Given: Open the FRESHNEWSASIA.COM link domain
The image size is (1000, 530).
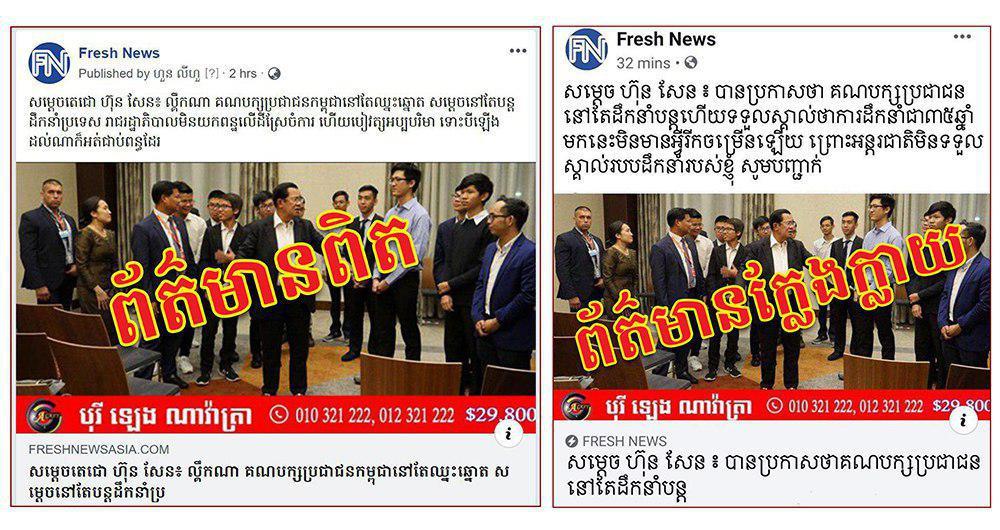Looking at the screenshot, I should [99, 449].
